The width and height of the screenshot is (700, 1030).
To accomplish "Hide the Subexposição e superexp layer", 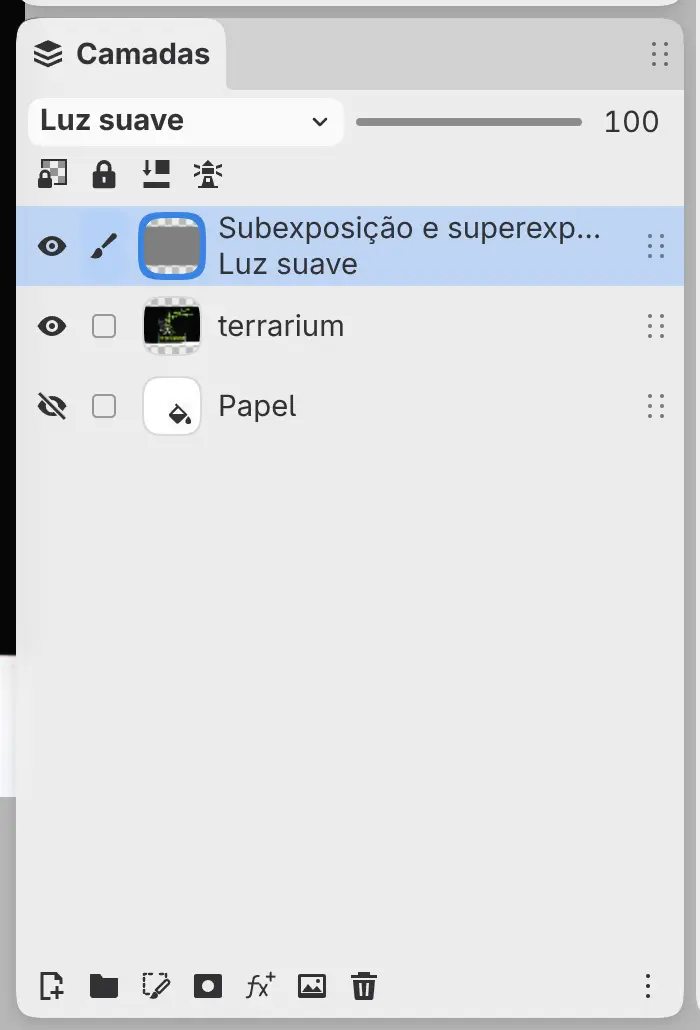I will click(x=52, y=246).
